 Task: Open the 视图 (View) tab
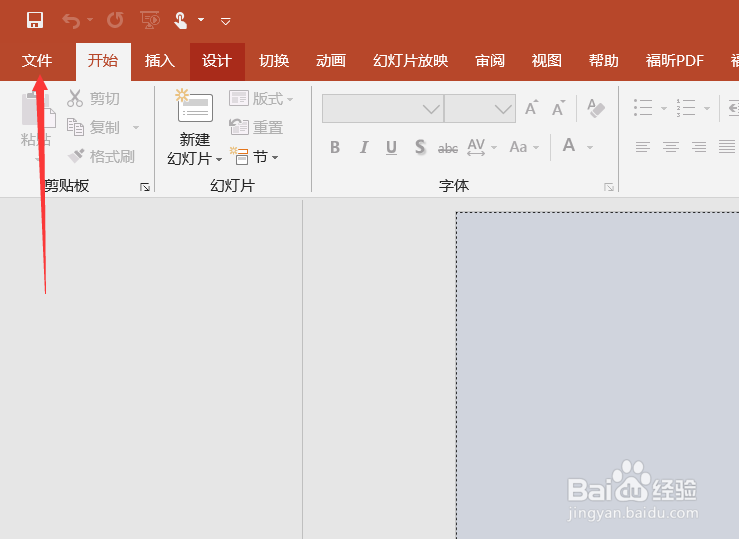(547, 61)
